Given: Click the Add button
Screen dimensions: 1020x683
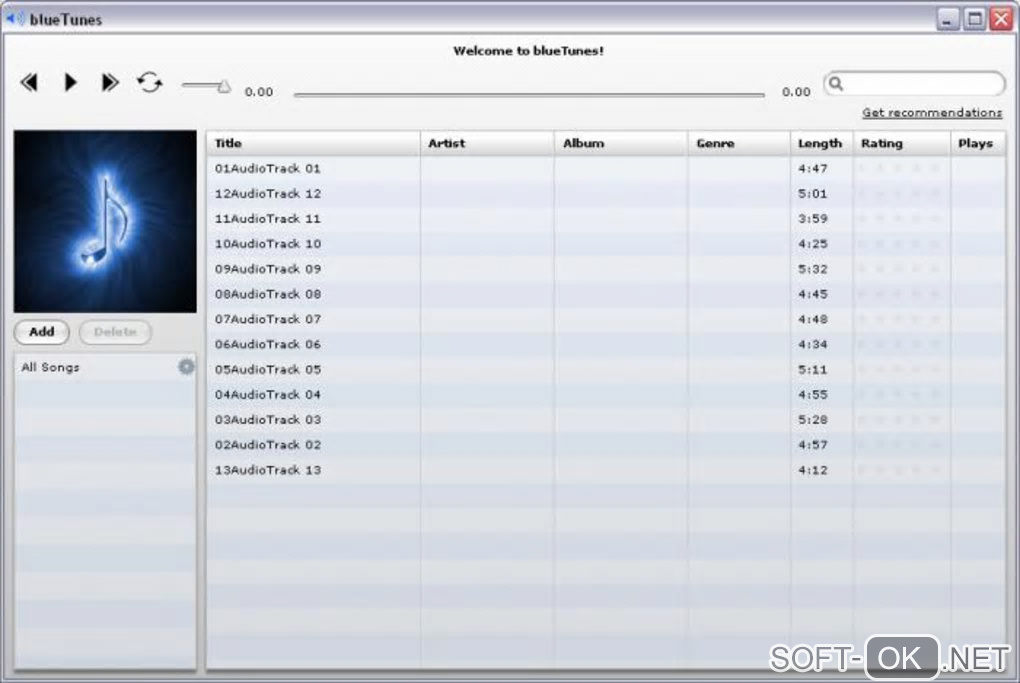Looking at the screenshot, I should 42,332.
